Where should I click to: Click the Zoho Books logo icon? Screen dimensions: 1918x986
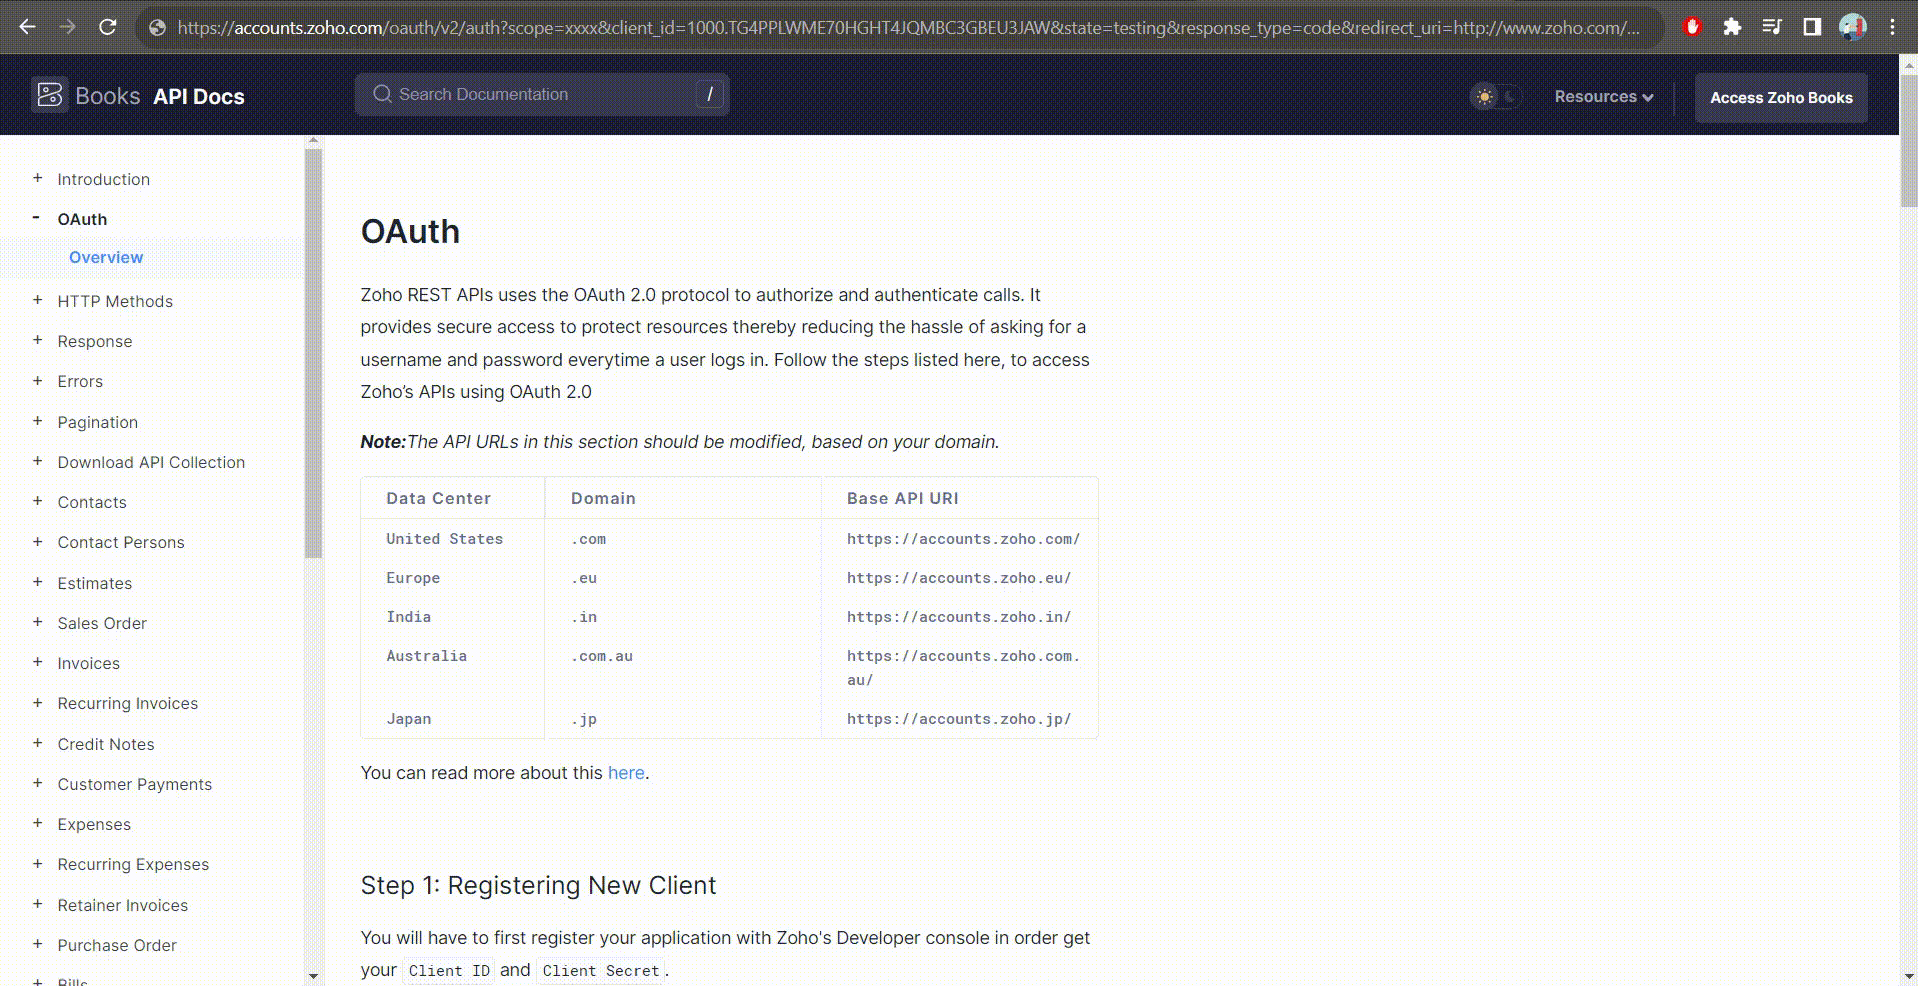(x=49, y=95)
